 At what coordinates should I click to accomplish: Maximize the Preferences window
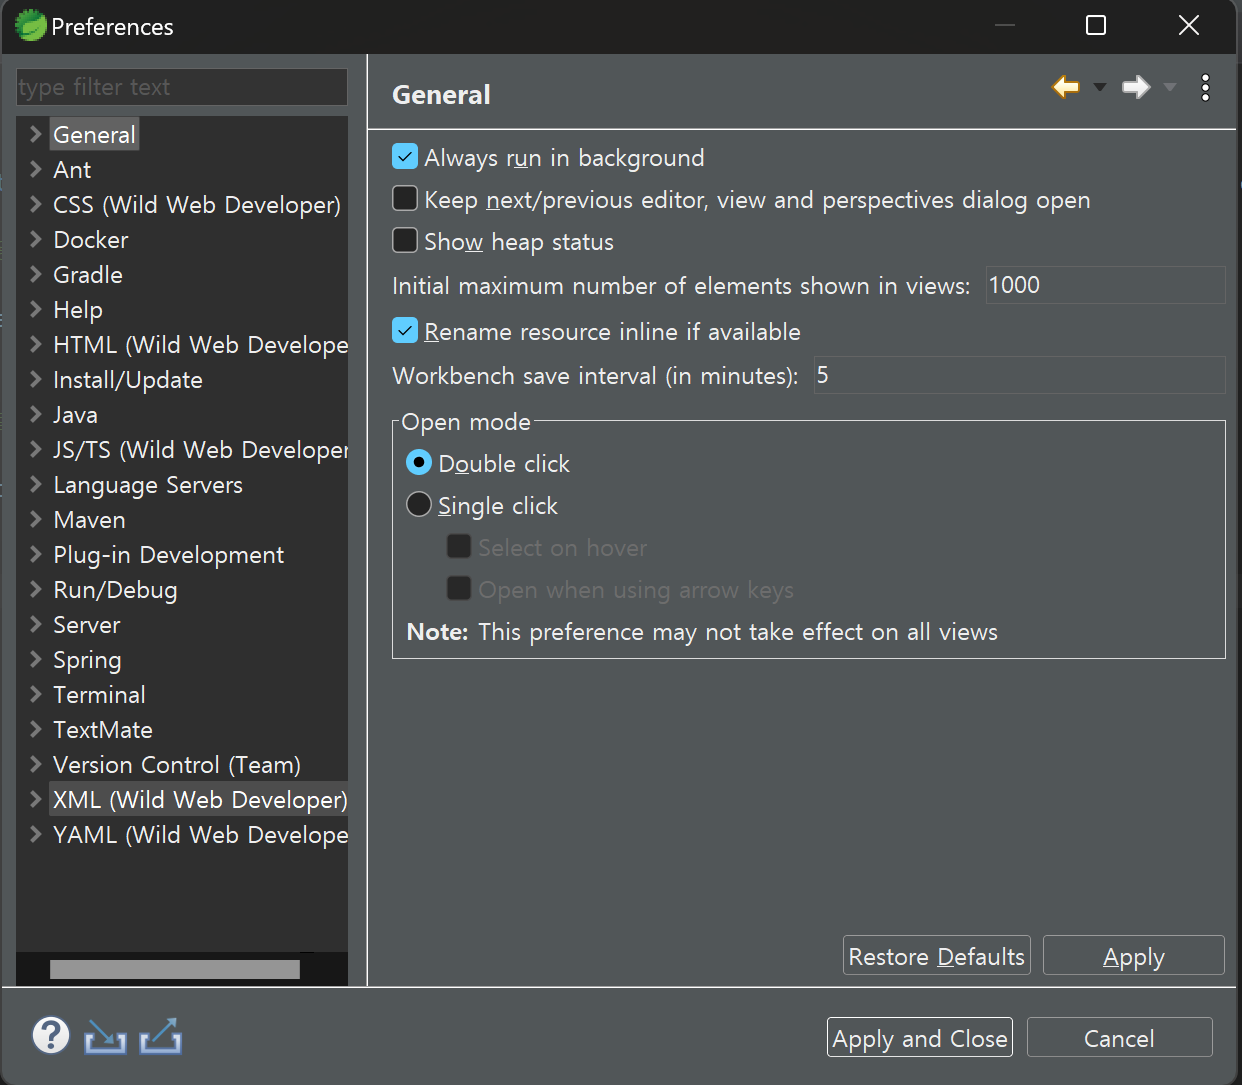coord(1096,25)
